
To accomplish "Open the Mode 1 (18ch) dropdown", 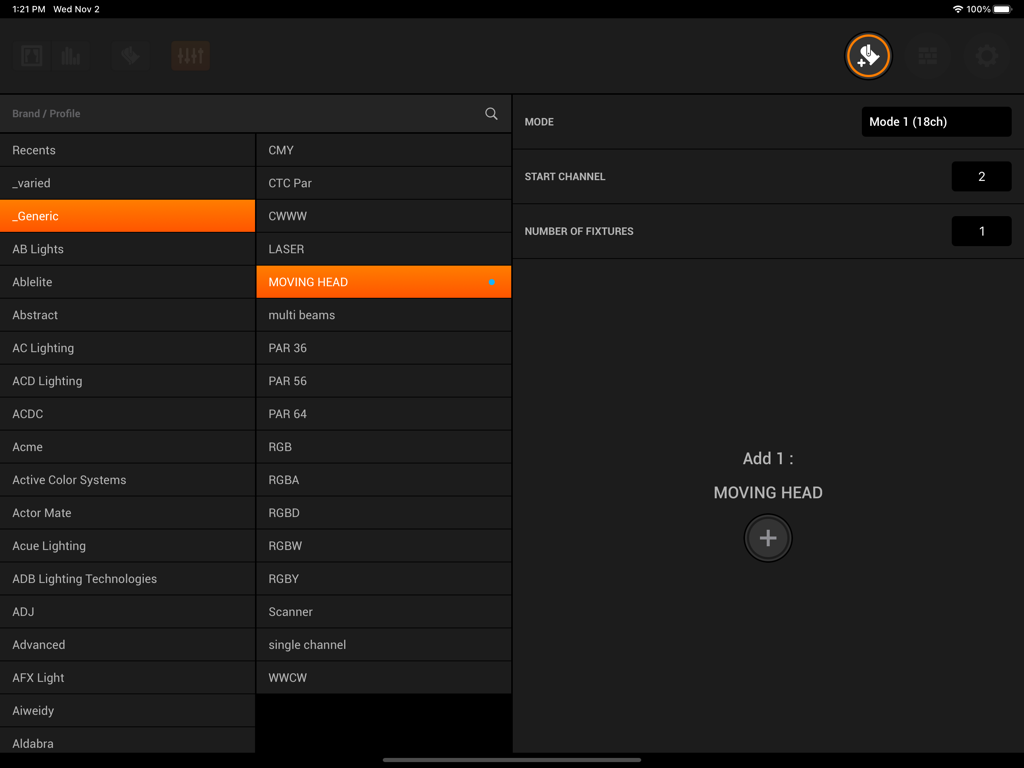I will [x=936, y=121].
